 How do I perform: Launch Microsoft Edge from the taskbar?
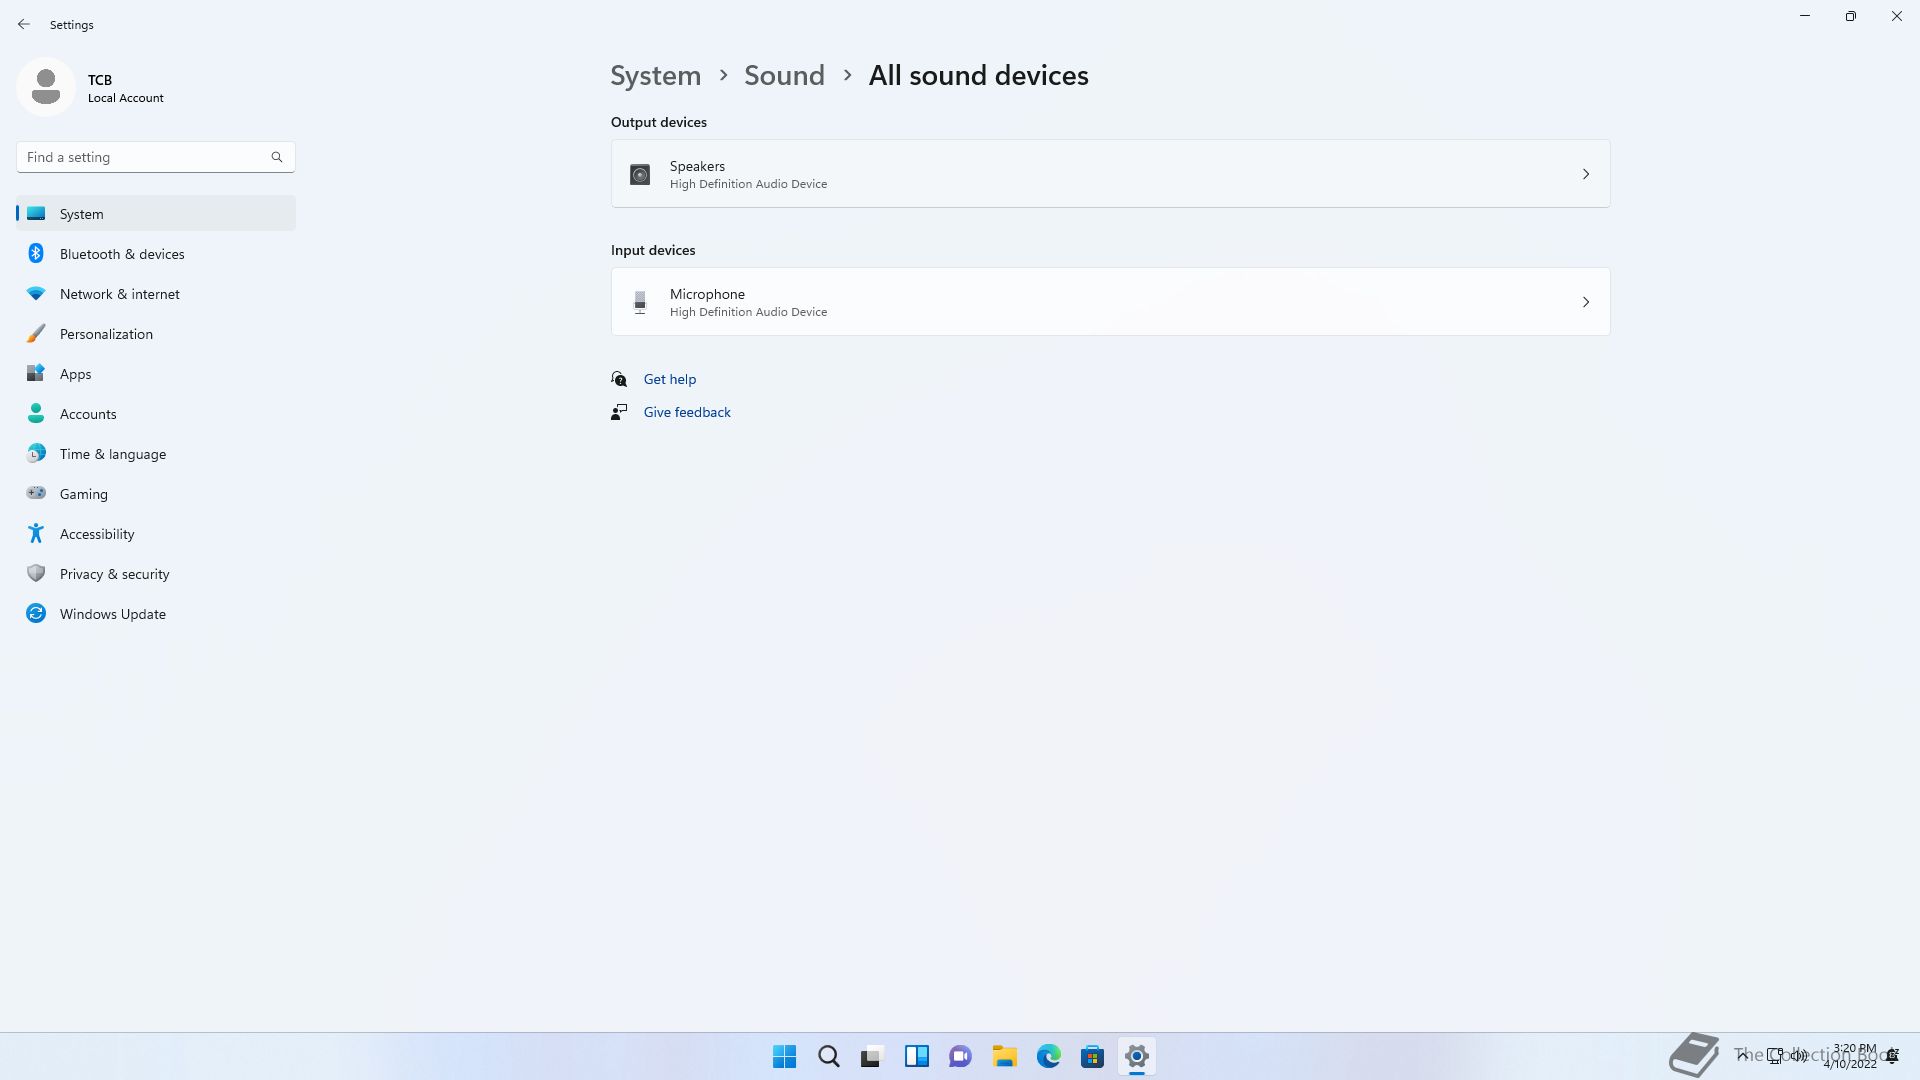pos(1049,1056)
